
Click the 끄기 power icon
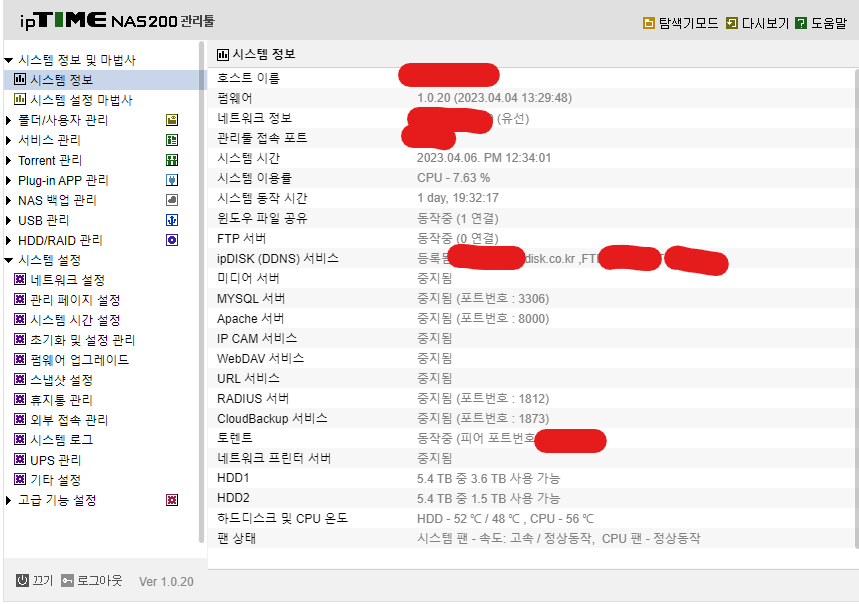[22, 580]
